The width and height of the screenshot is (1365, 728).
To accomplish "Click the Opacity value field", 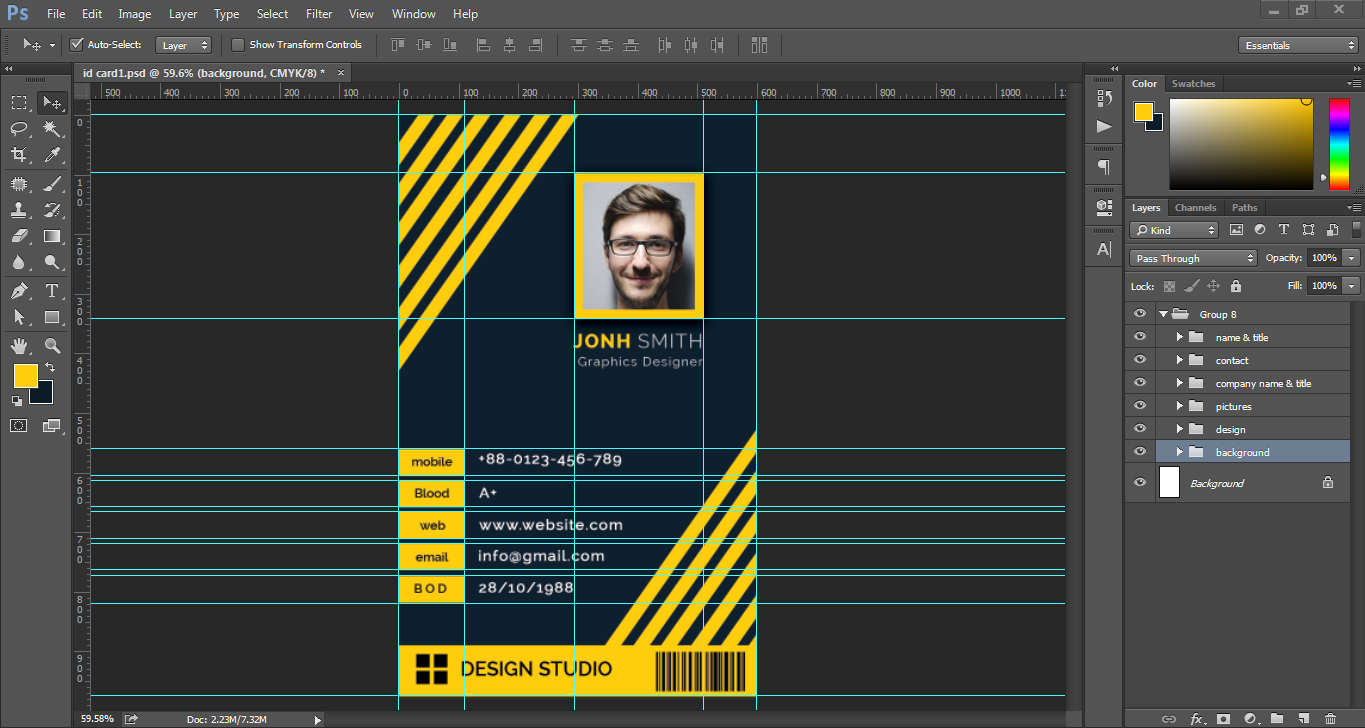I will tap(1323, 258).
